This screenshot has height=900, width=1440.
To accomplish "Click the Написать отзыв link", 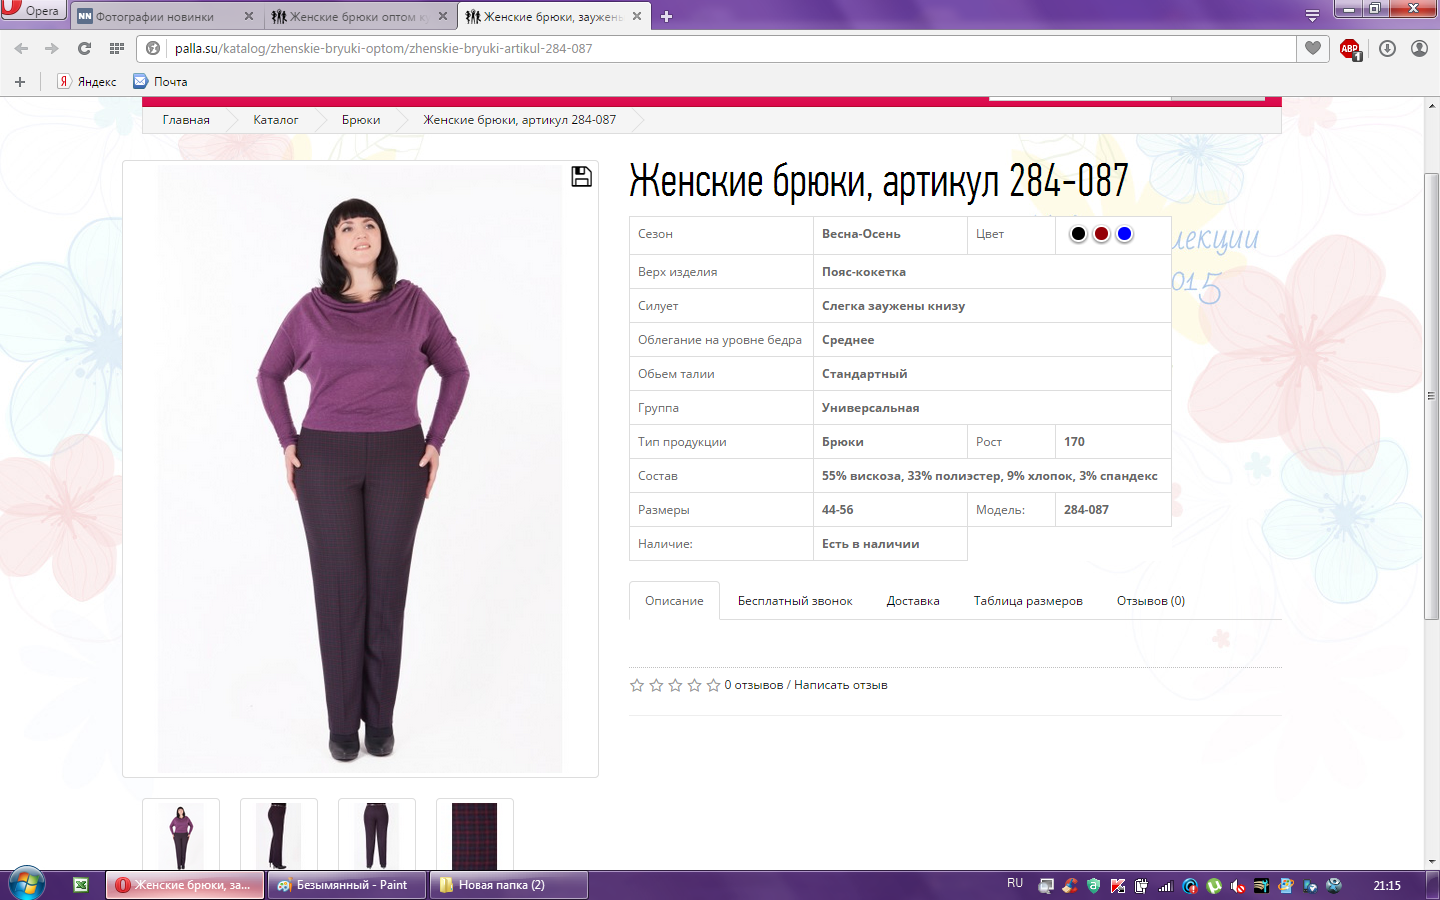I will [x=841, y=685].
